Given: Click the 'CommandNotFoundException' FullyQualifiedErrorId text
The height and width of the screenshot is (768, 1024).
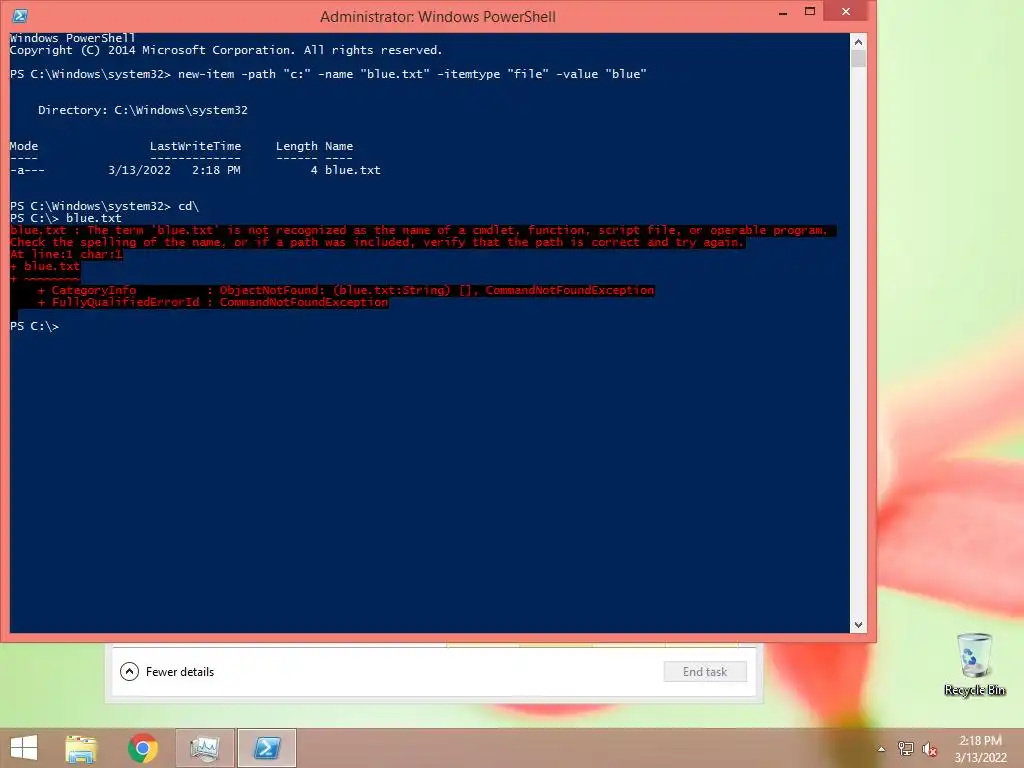Looking at the screenshot, I should (304, 302).
